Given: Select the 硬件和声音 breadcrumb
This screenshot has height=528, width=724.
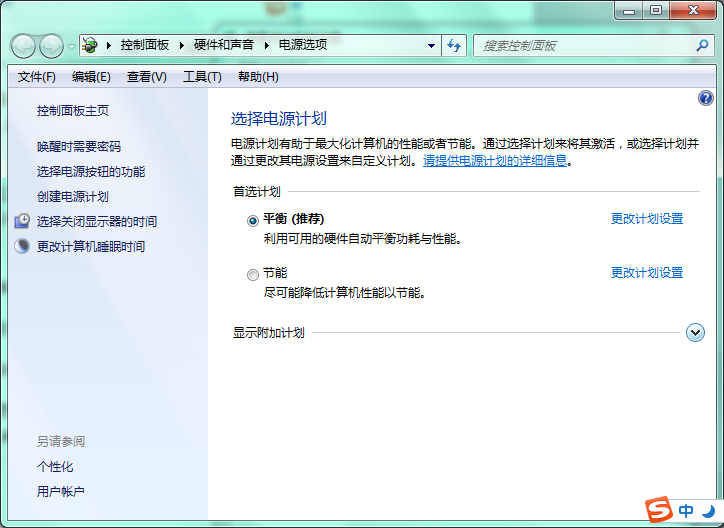Looking at the screenshot, I should (x=224, y=45).
